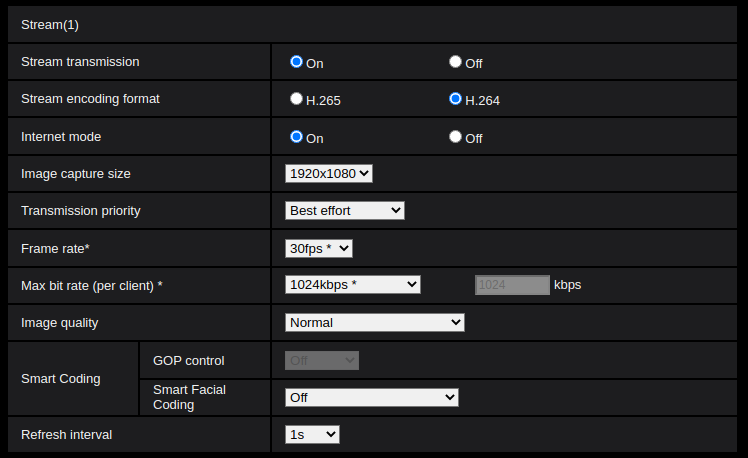Click the Transmission priority label text

[x=81, y=210]
